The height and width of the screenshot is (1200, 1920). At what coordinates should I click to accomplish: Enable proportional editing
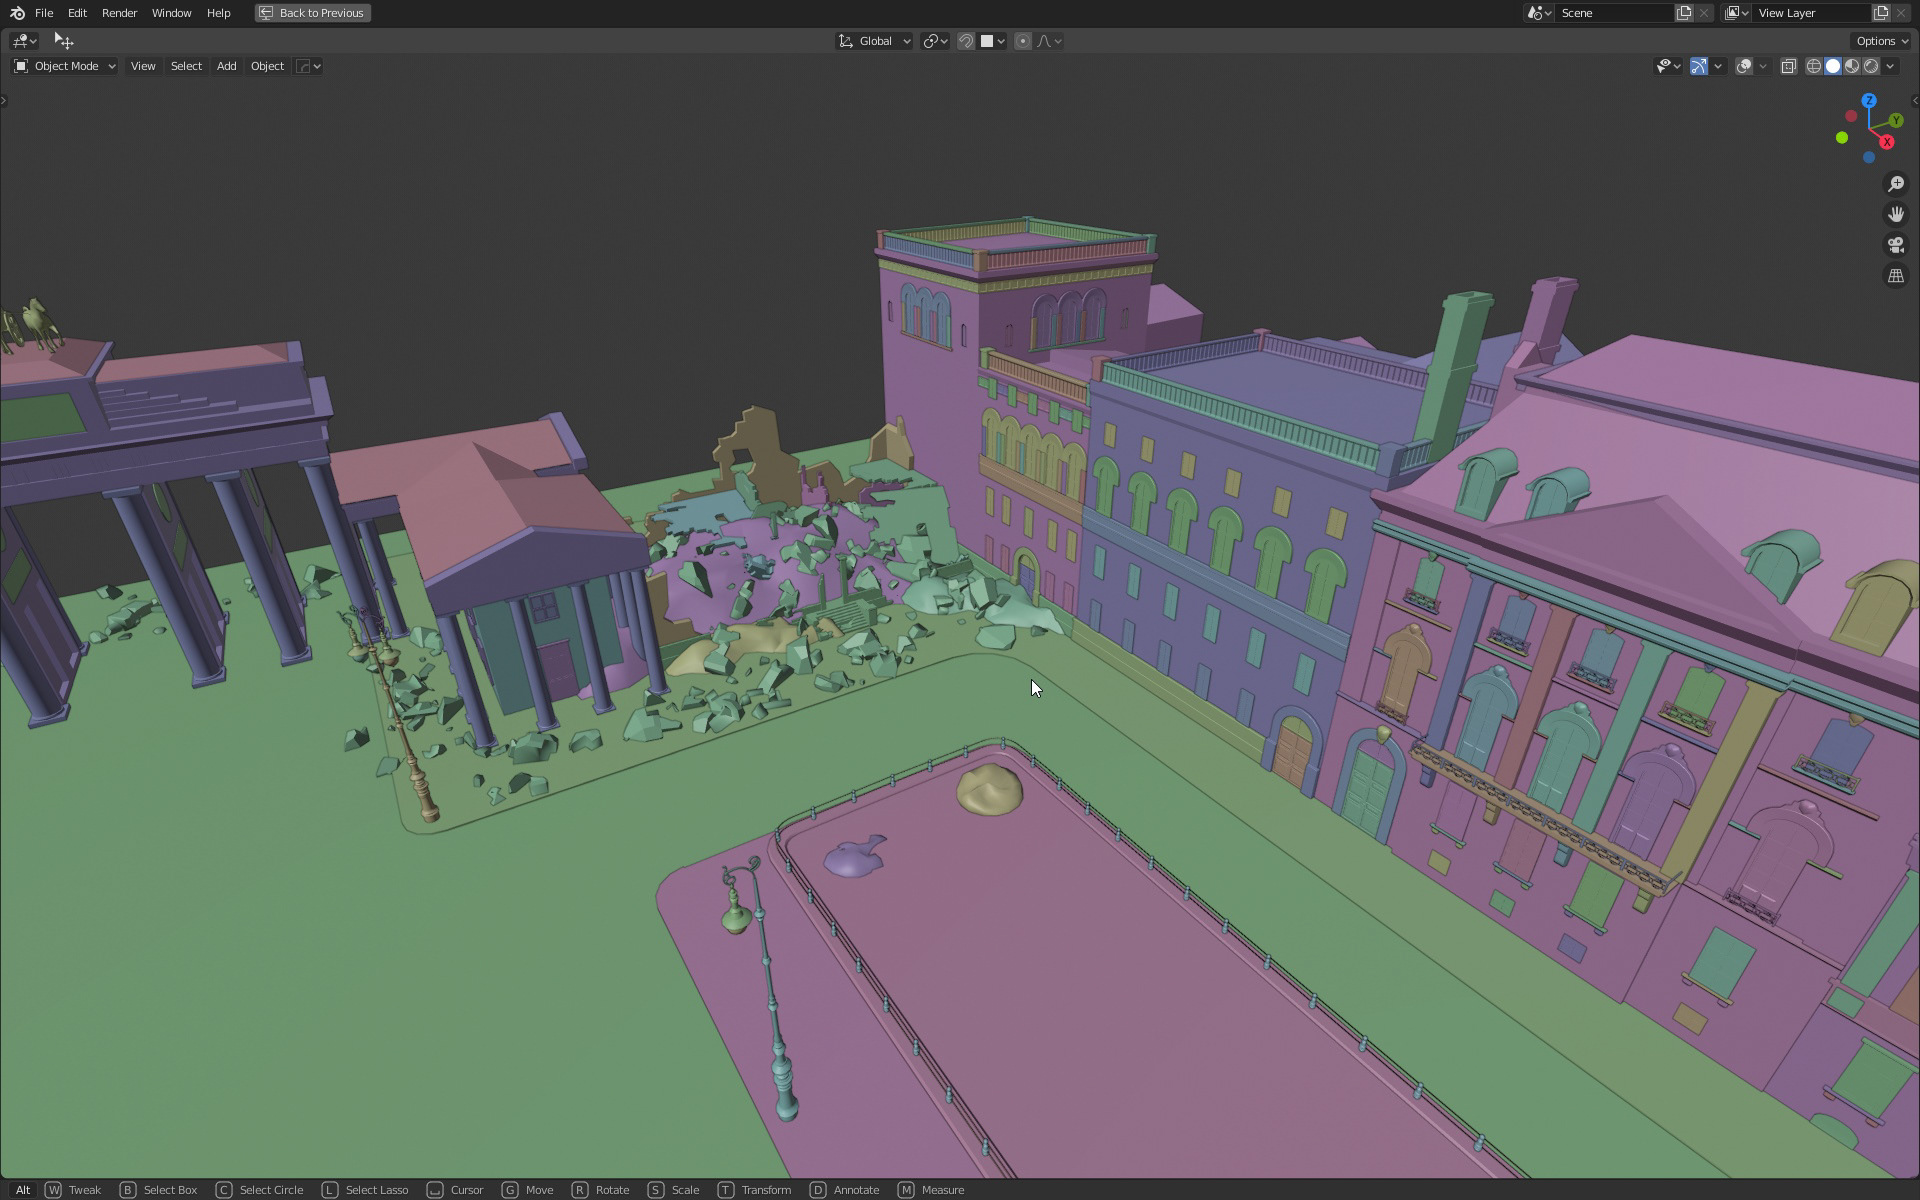pyautogui.click(x=1022, y=41)
